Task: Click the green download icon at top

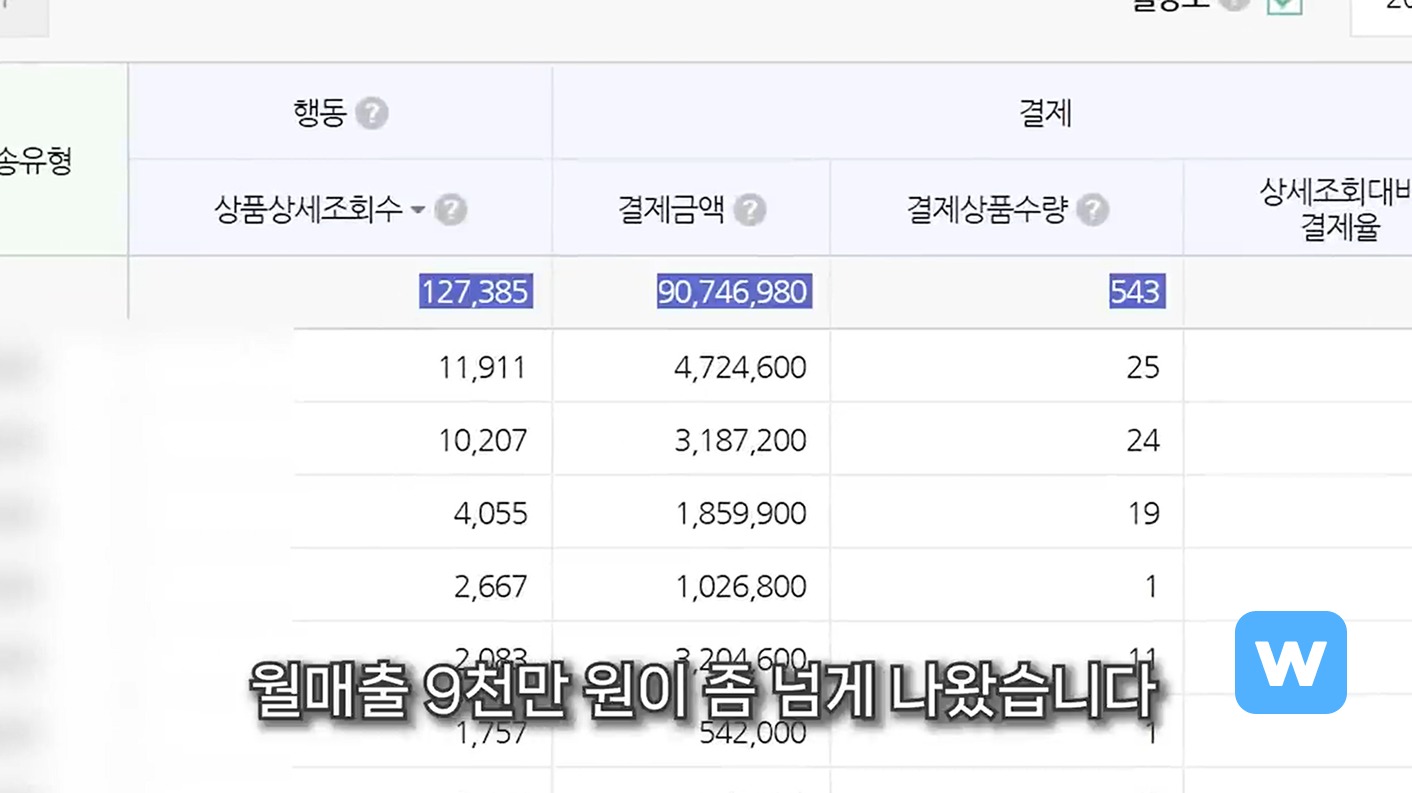Action: [1284, 6]
